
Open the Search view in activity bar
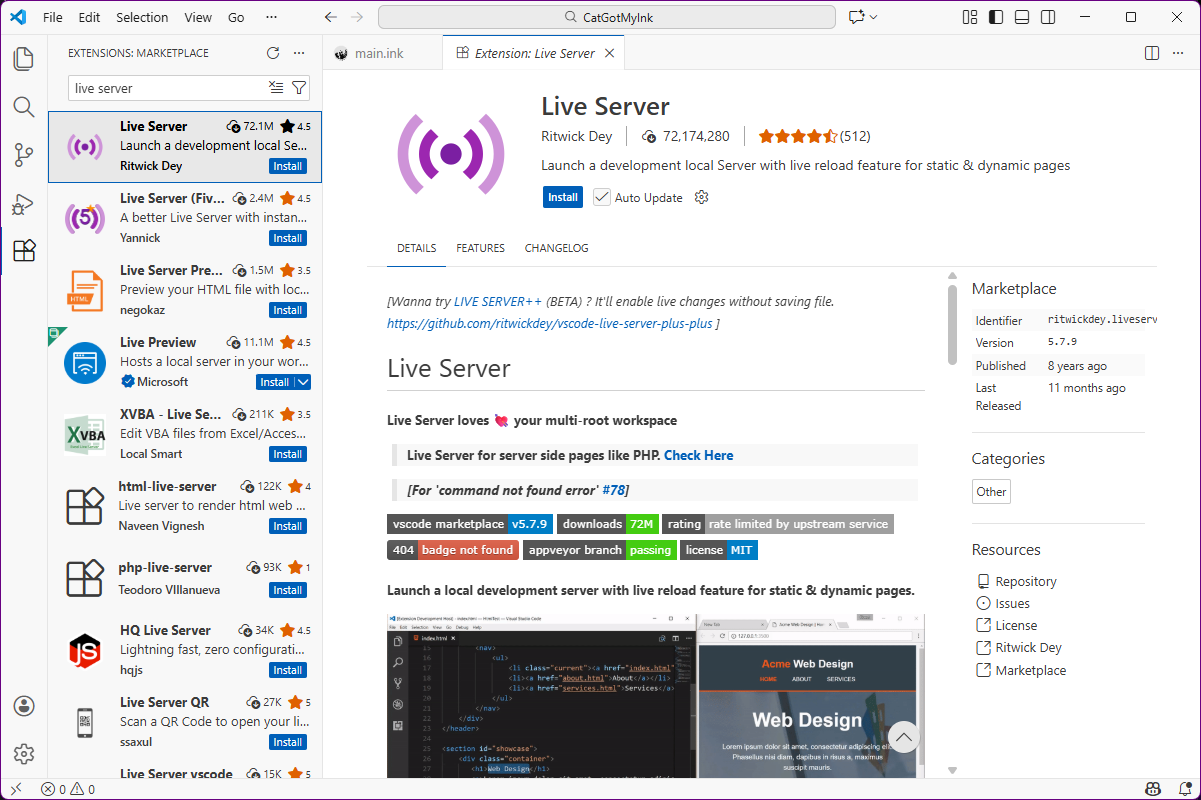(x=24, y=107)
